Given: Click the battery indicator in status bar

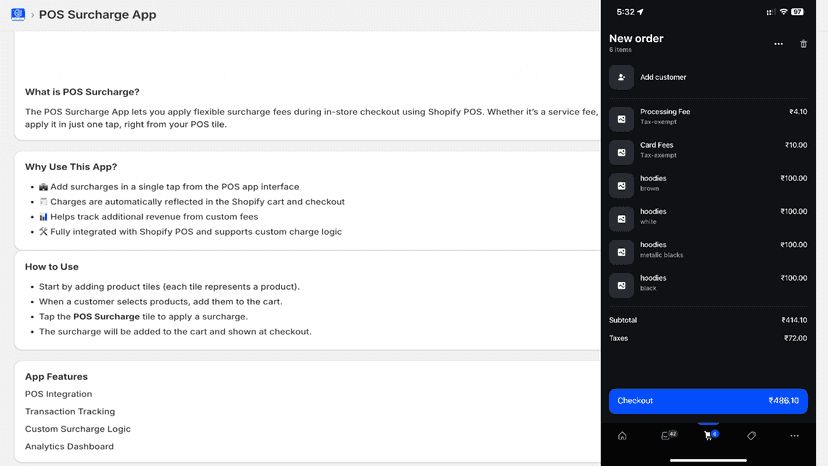Looking at the screenshot, I should [797, 12].
